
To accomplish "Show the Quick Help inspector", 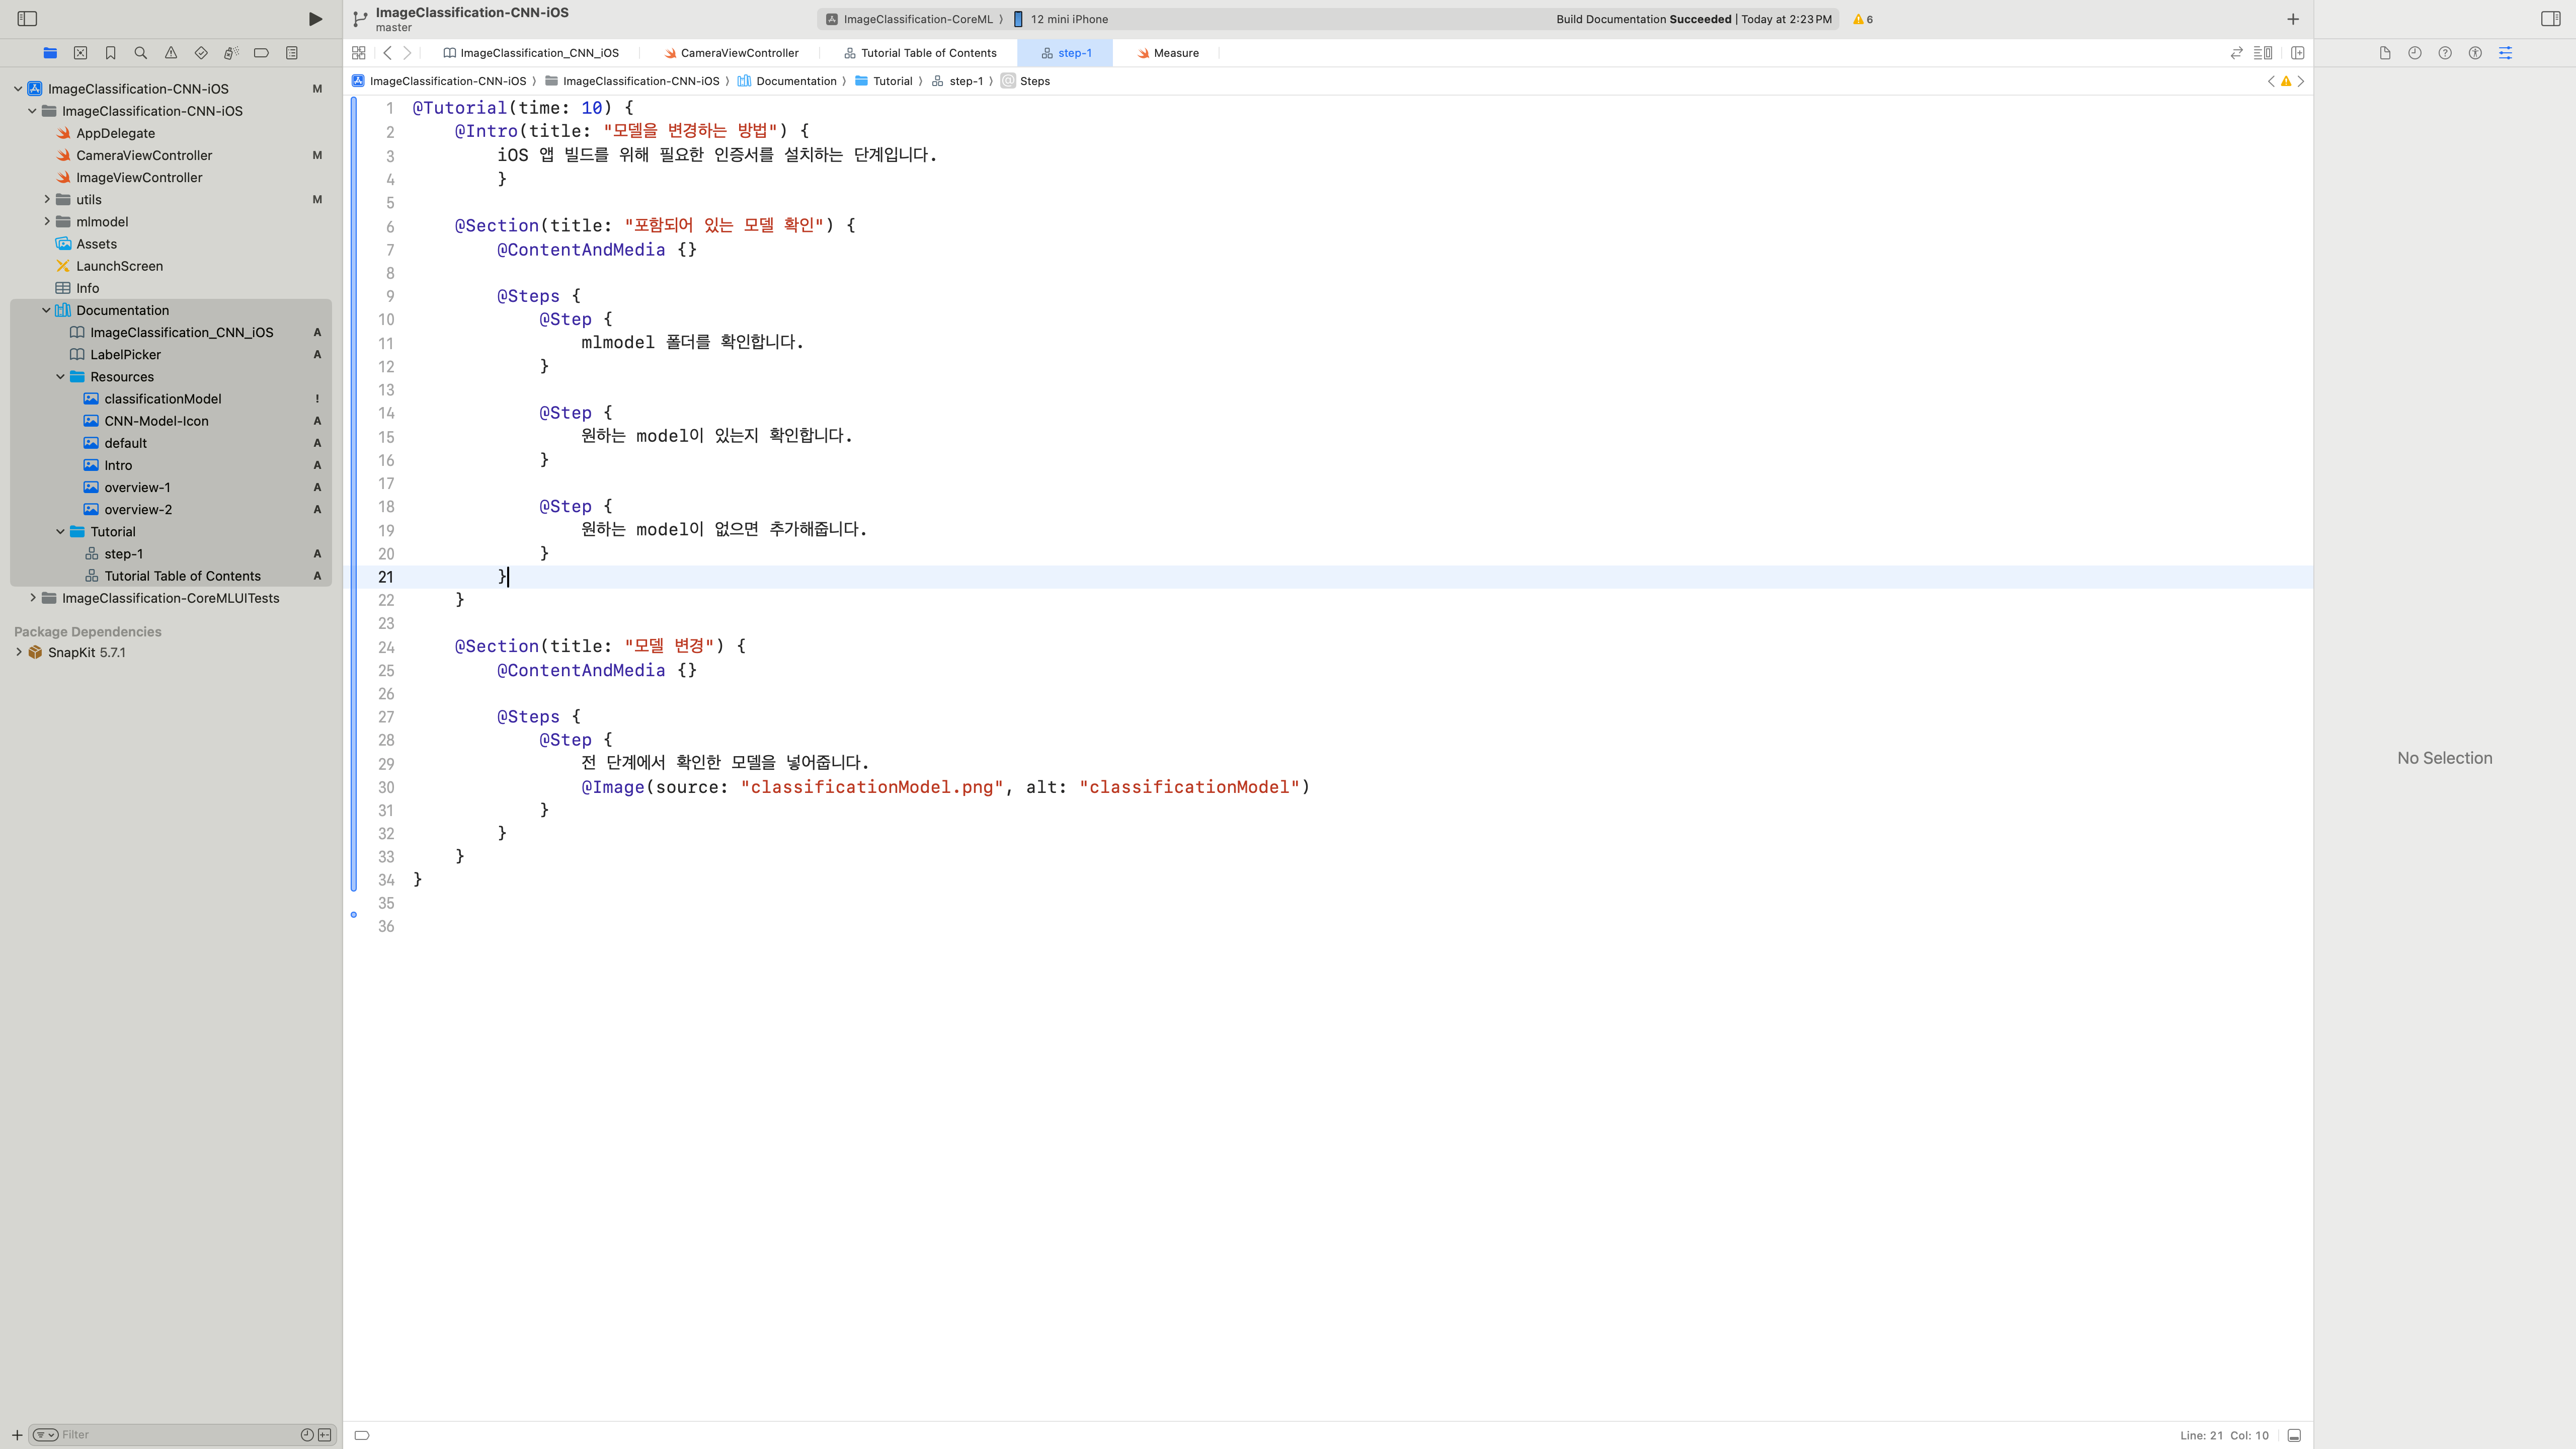I will point(2445,53).
